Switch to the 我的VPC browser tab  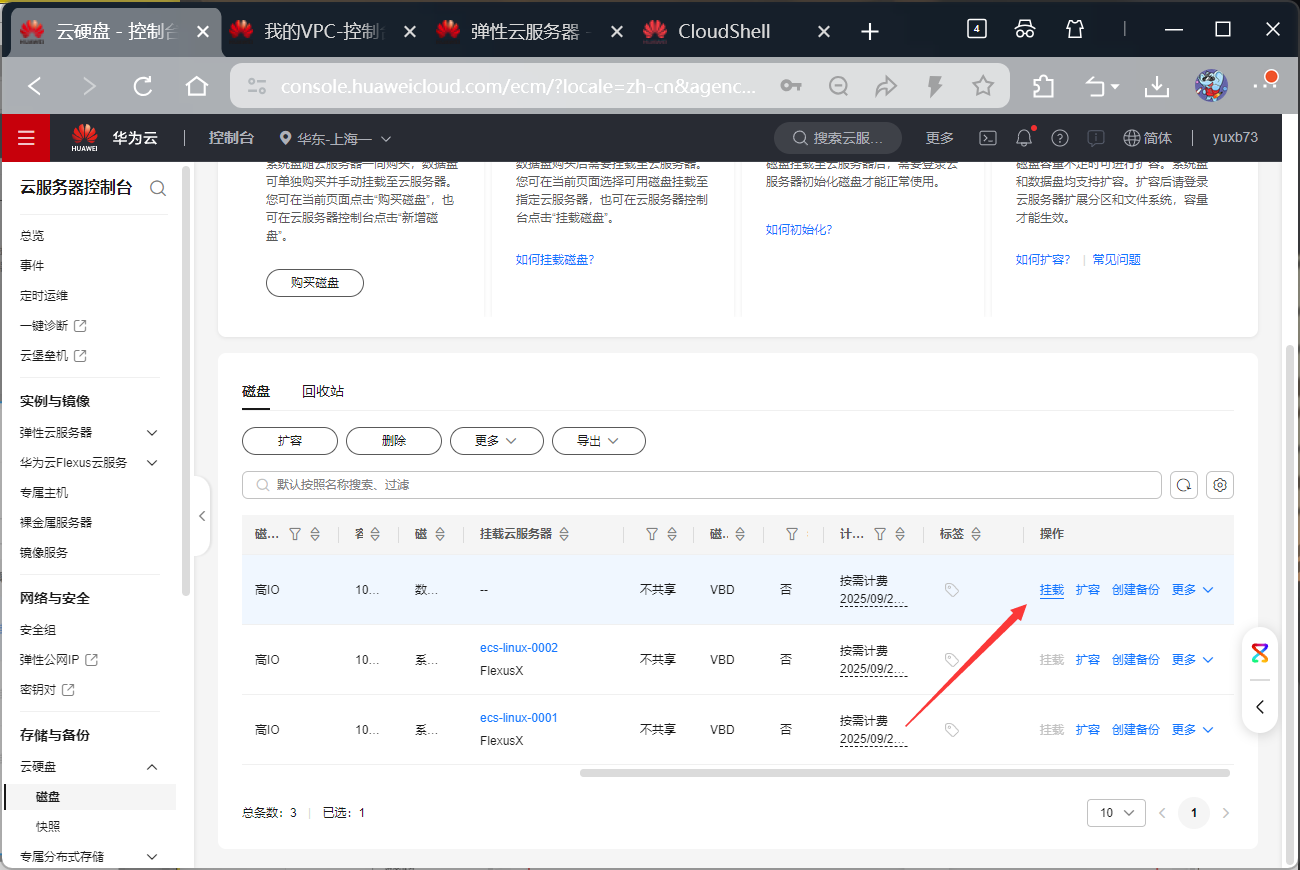(x=323, y=32)
